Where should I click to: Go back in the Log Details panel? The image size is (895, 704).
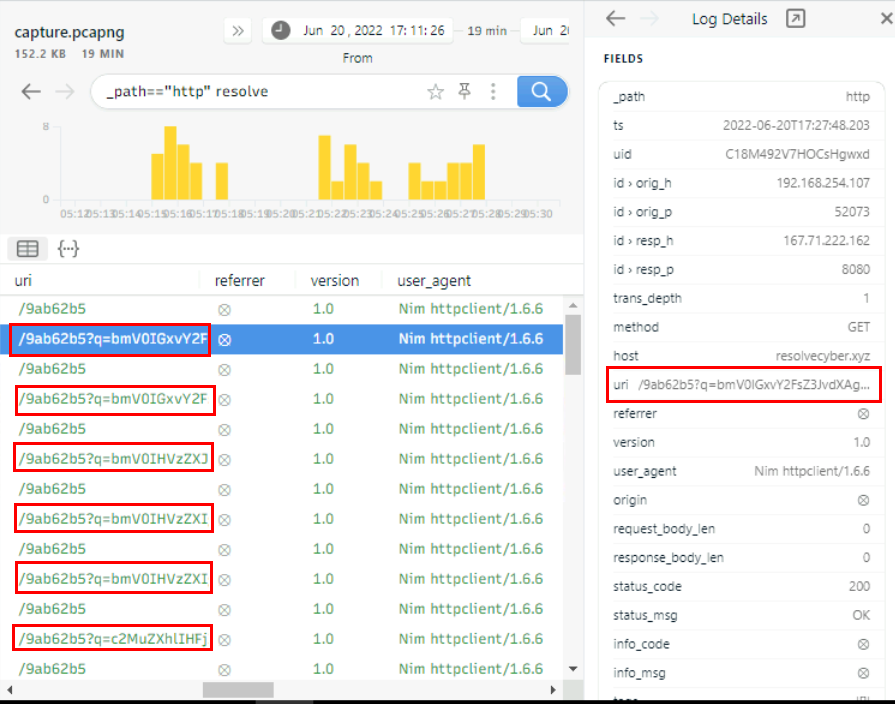click(616, 19)
